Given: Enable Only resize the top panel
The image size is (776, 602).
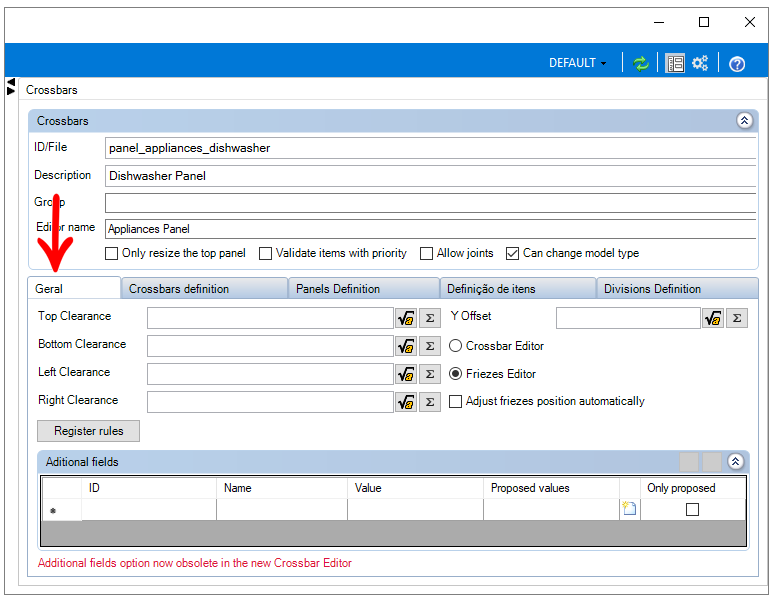Looking at the screenshot, I should click(112, 253).
